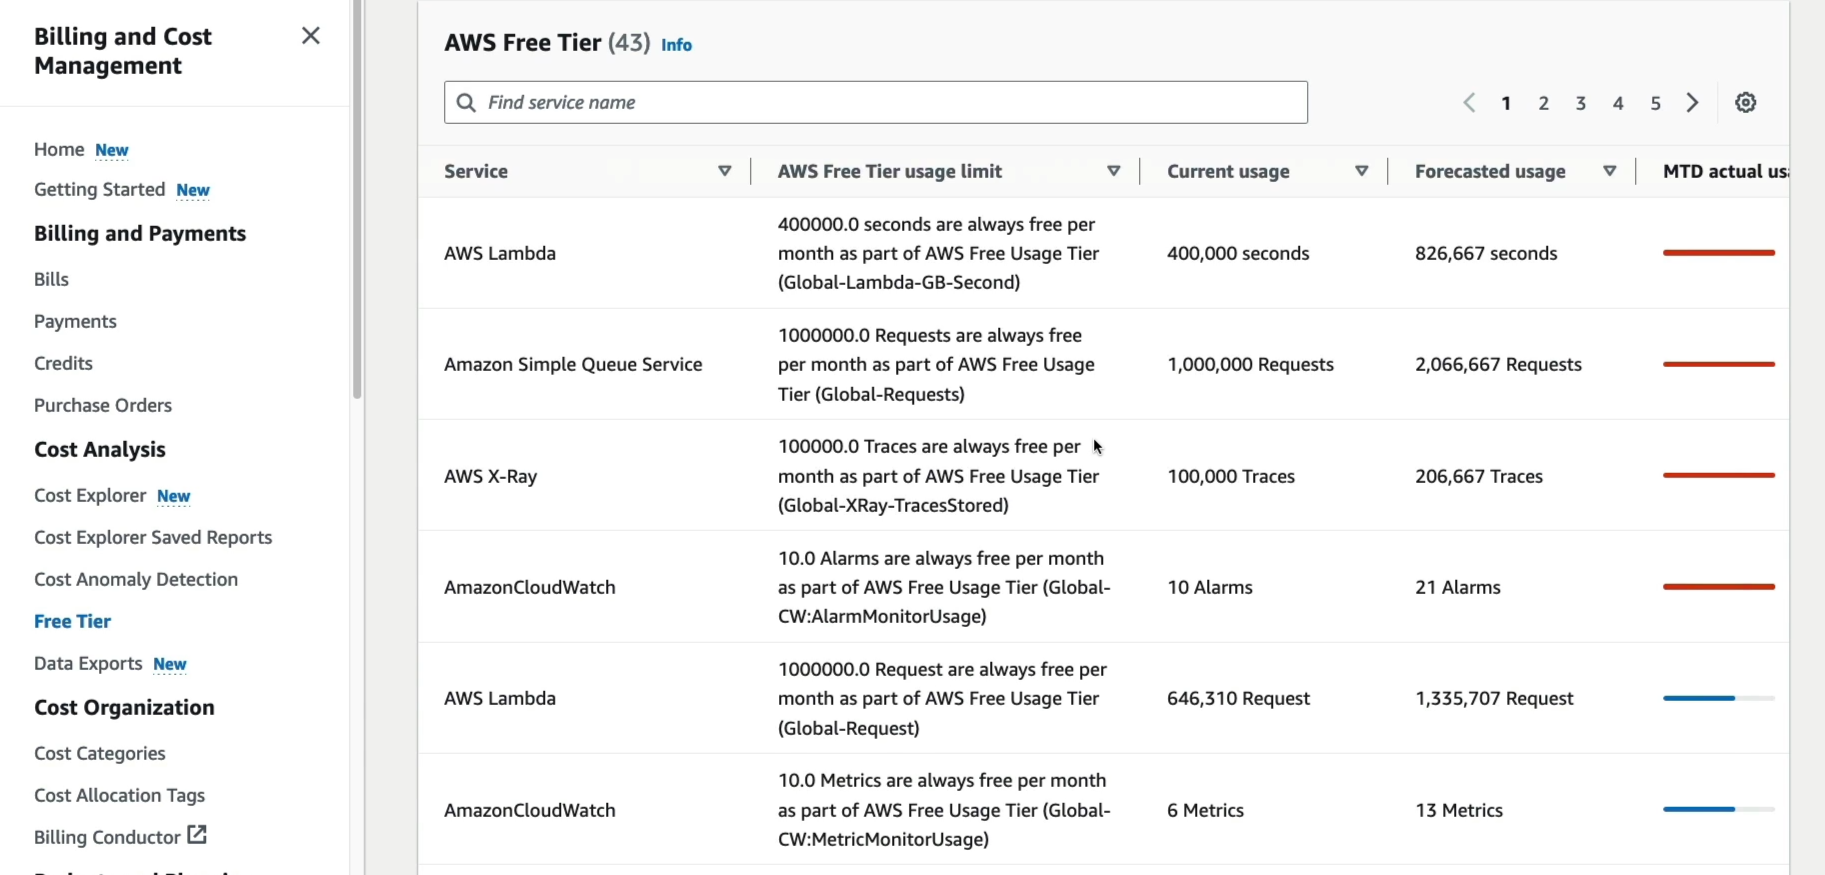
Task: Open Home in the sidebar
Action: click(59, 149)
